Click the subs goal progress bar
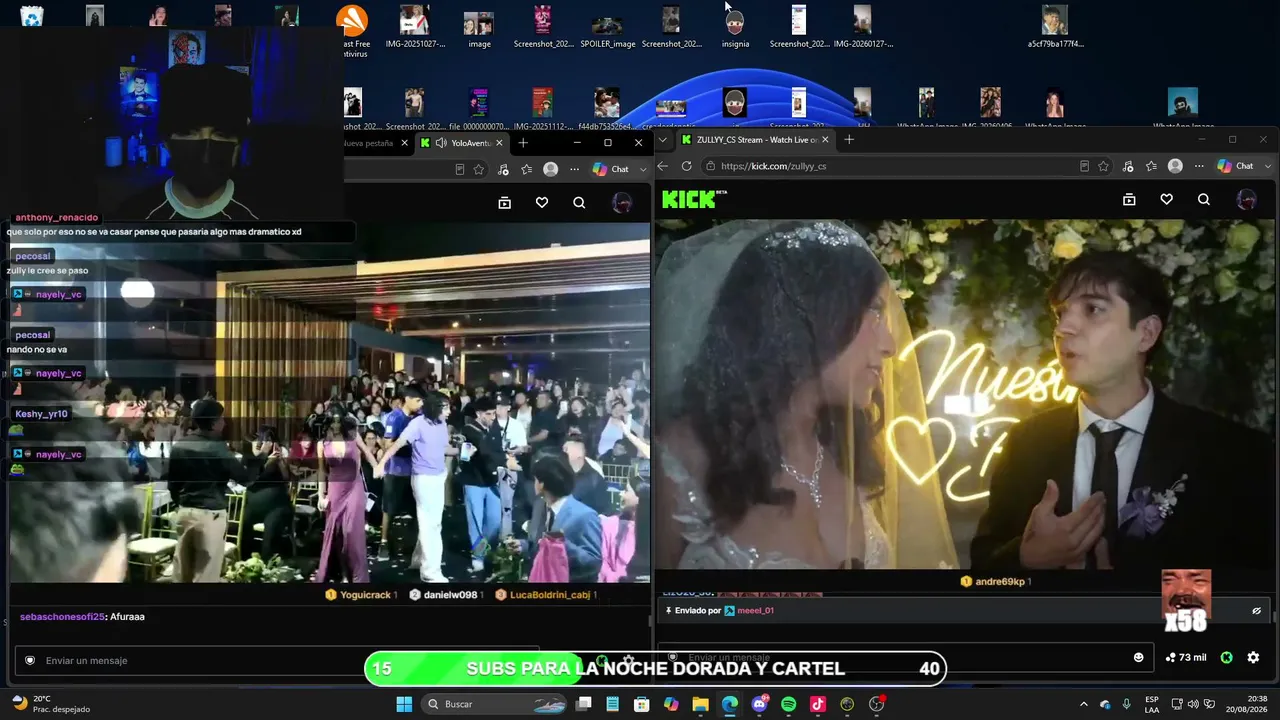This screenshot has height=720, width=1280. tap(655, 669)
